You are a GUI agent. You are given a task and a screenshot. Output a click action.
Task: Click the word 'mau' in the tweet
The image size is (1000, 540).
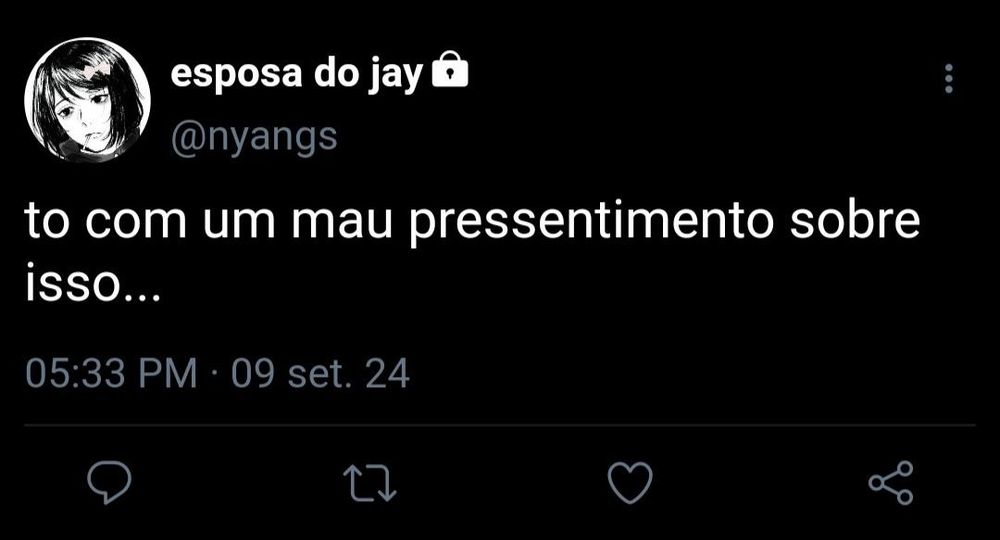(342, 223)
